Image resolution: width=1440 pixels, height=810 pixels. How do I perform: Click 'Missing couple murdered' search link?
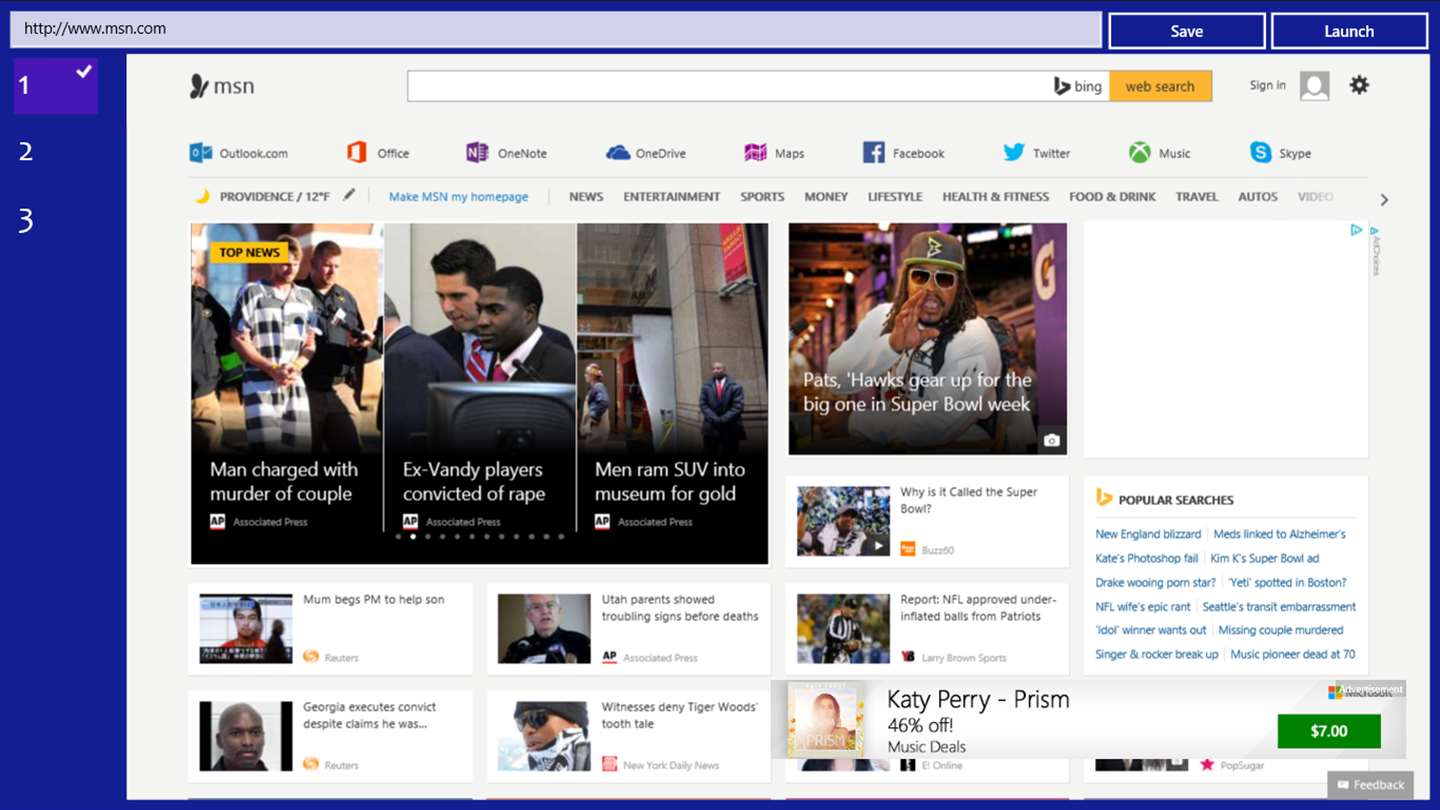(1281, 630)
